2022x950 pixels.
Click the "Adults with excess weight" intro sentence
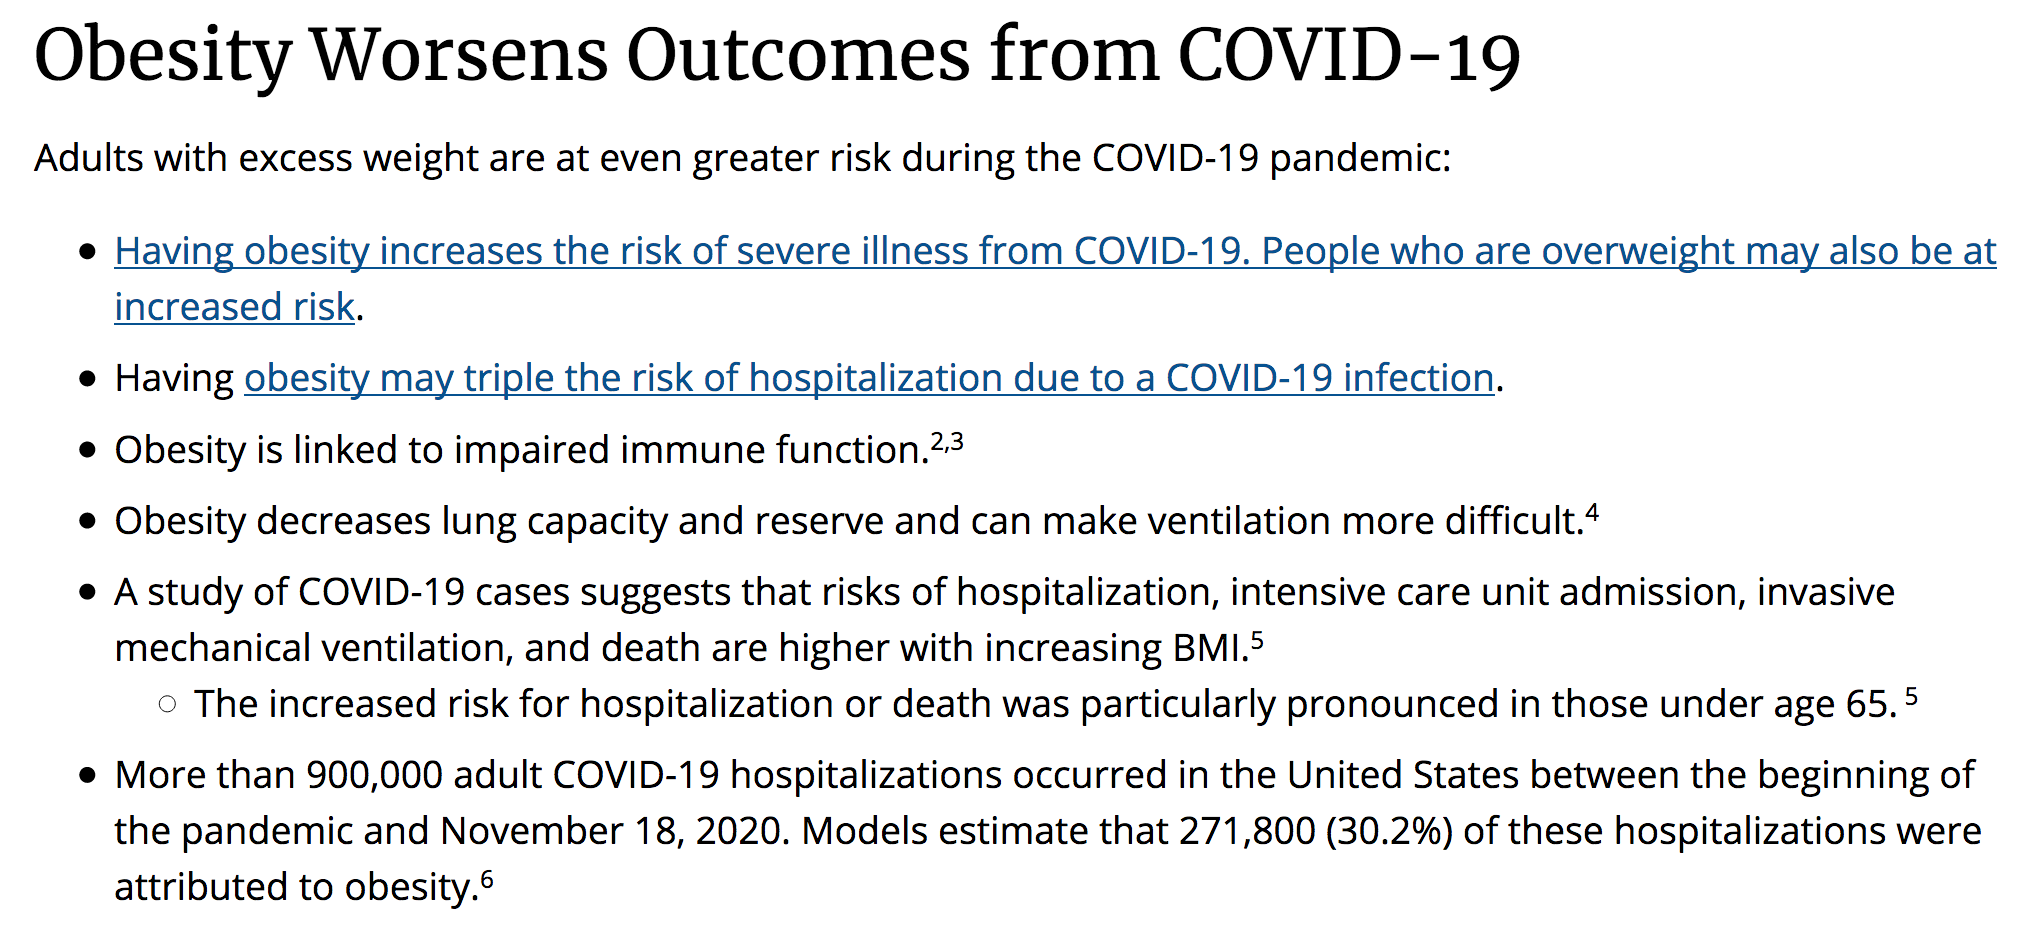click(x=741, y=158)
